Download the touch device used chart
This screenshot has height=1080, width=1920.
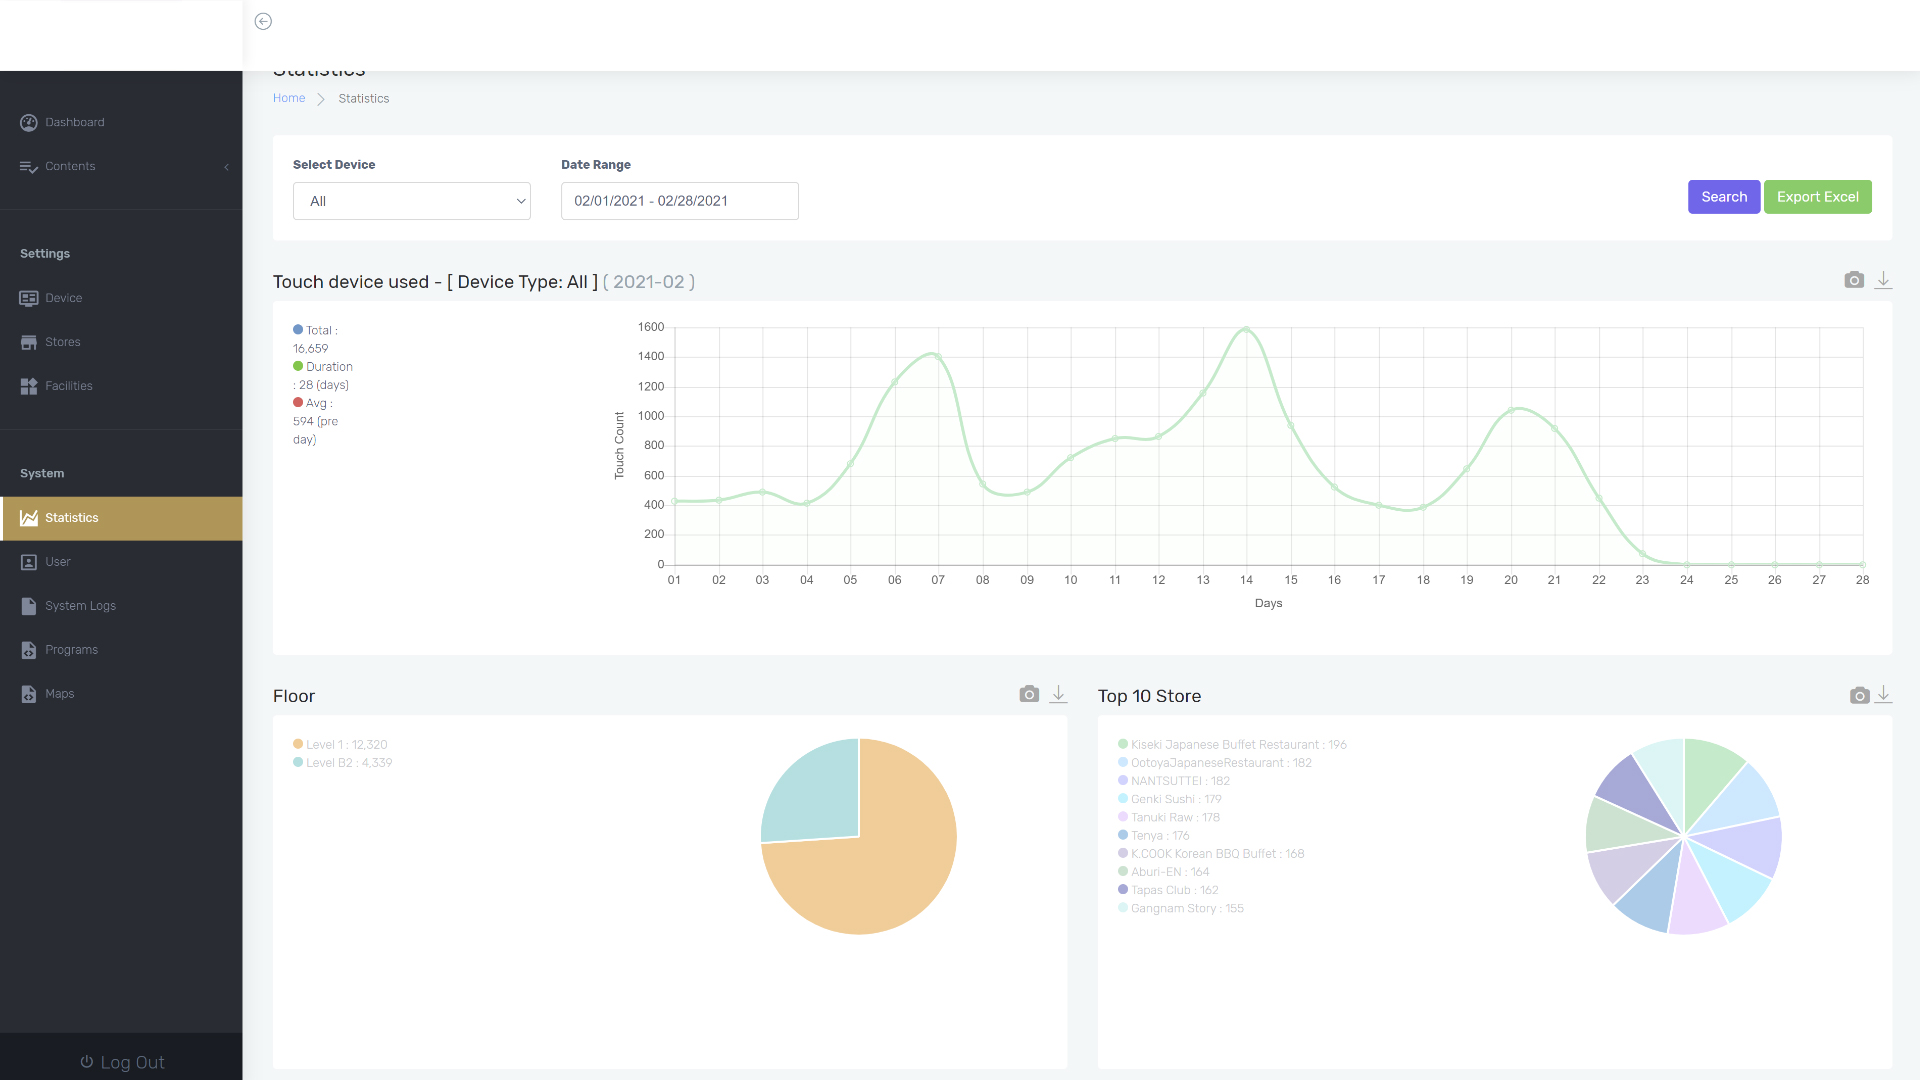tap(1883, 280)
